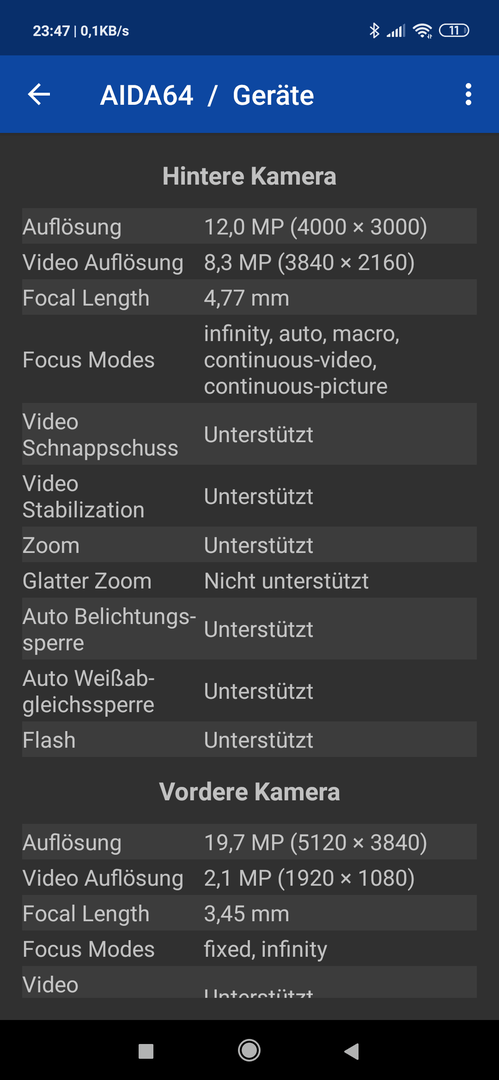The image size is (499, 1080).
Task: Select front camera Auflösung 19,7 MP row
Action: click(x=250, y=842)
